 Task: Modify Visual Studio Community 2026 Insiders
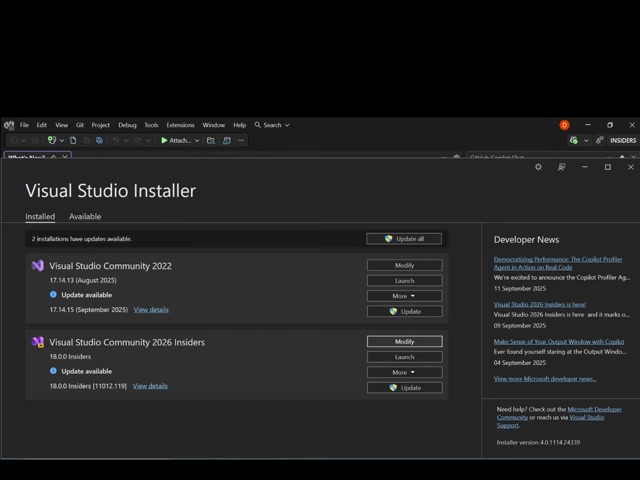[x=404, y=341]
